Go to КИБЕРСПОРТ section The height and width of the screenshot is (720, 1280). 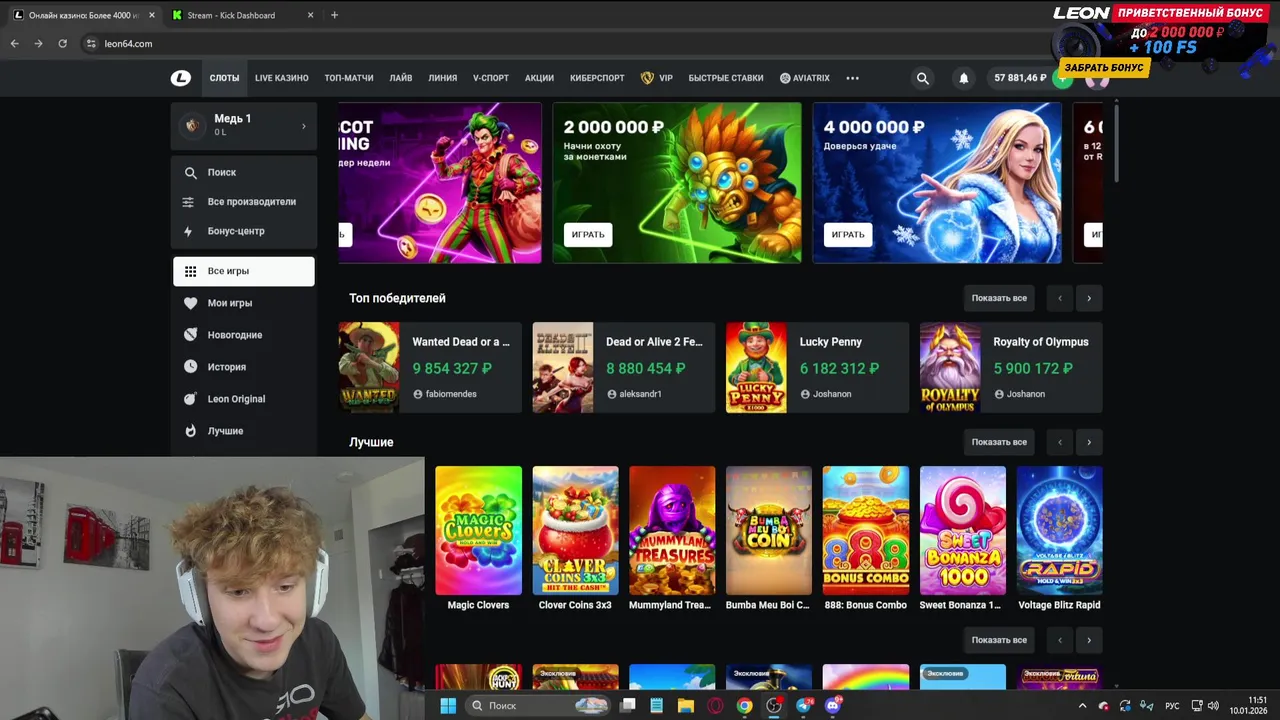point(597,78)
